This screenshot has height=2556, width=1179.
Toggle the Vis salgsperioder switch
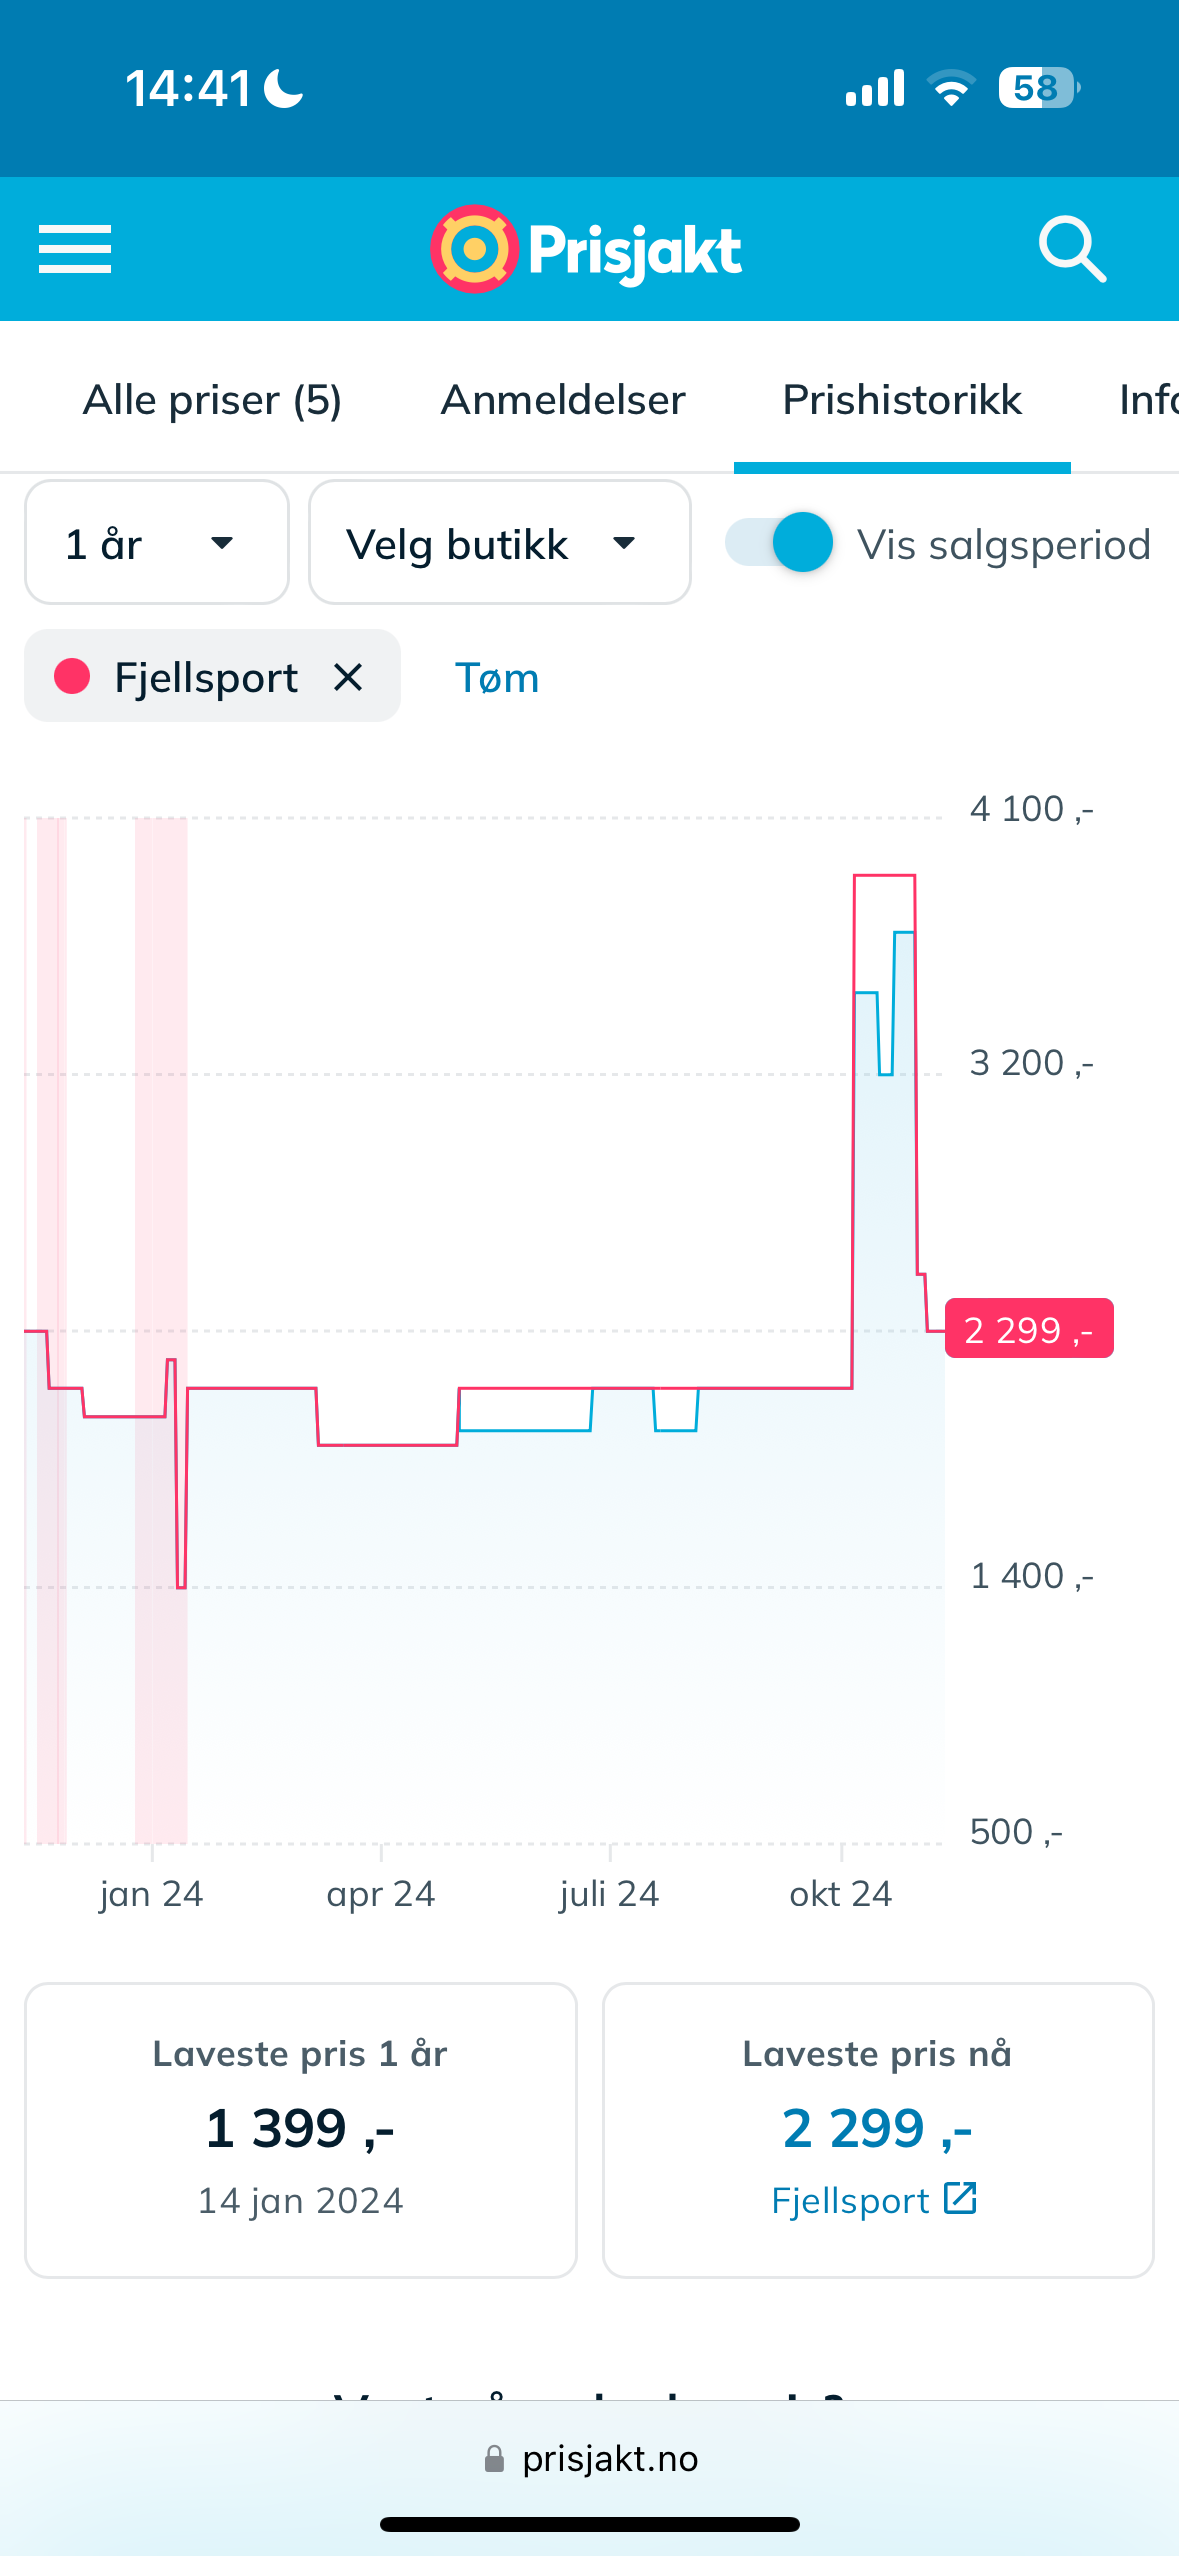[780, 543]
